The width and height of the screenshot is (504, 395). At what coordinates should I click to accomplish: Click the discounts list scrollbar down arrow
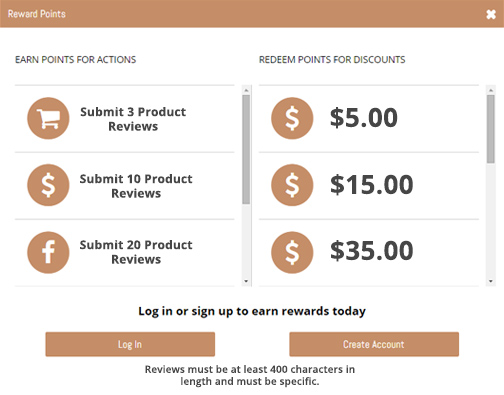coord(491,281)
